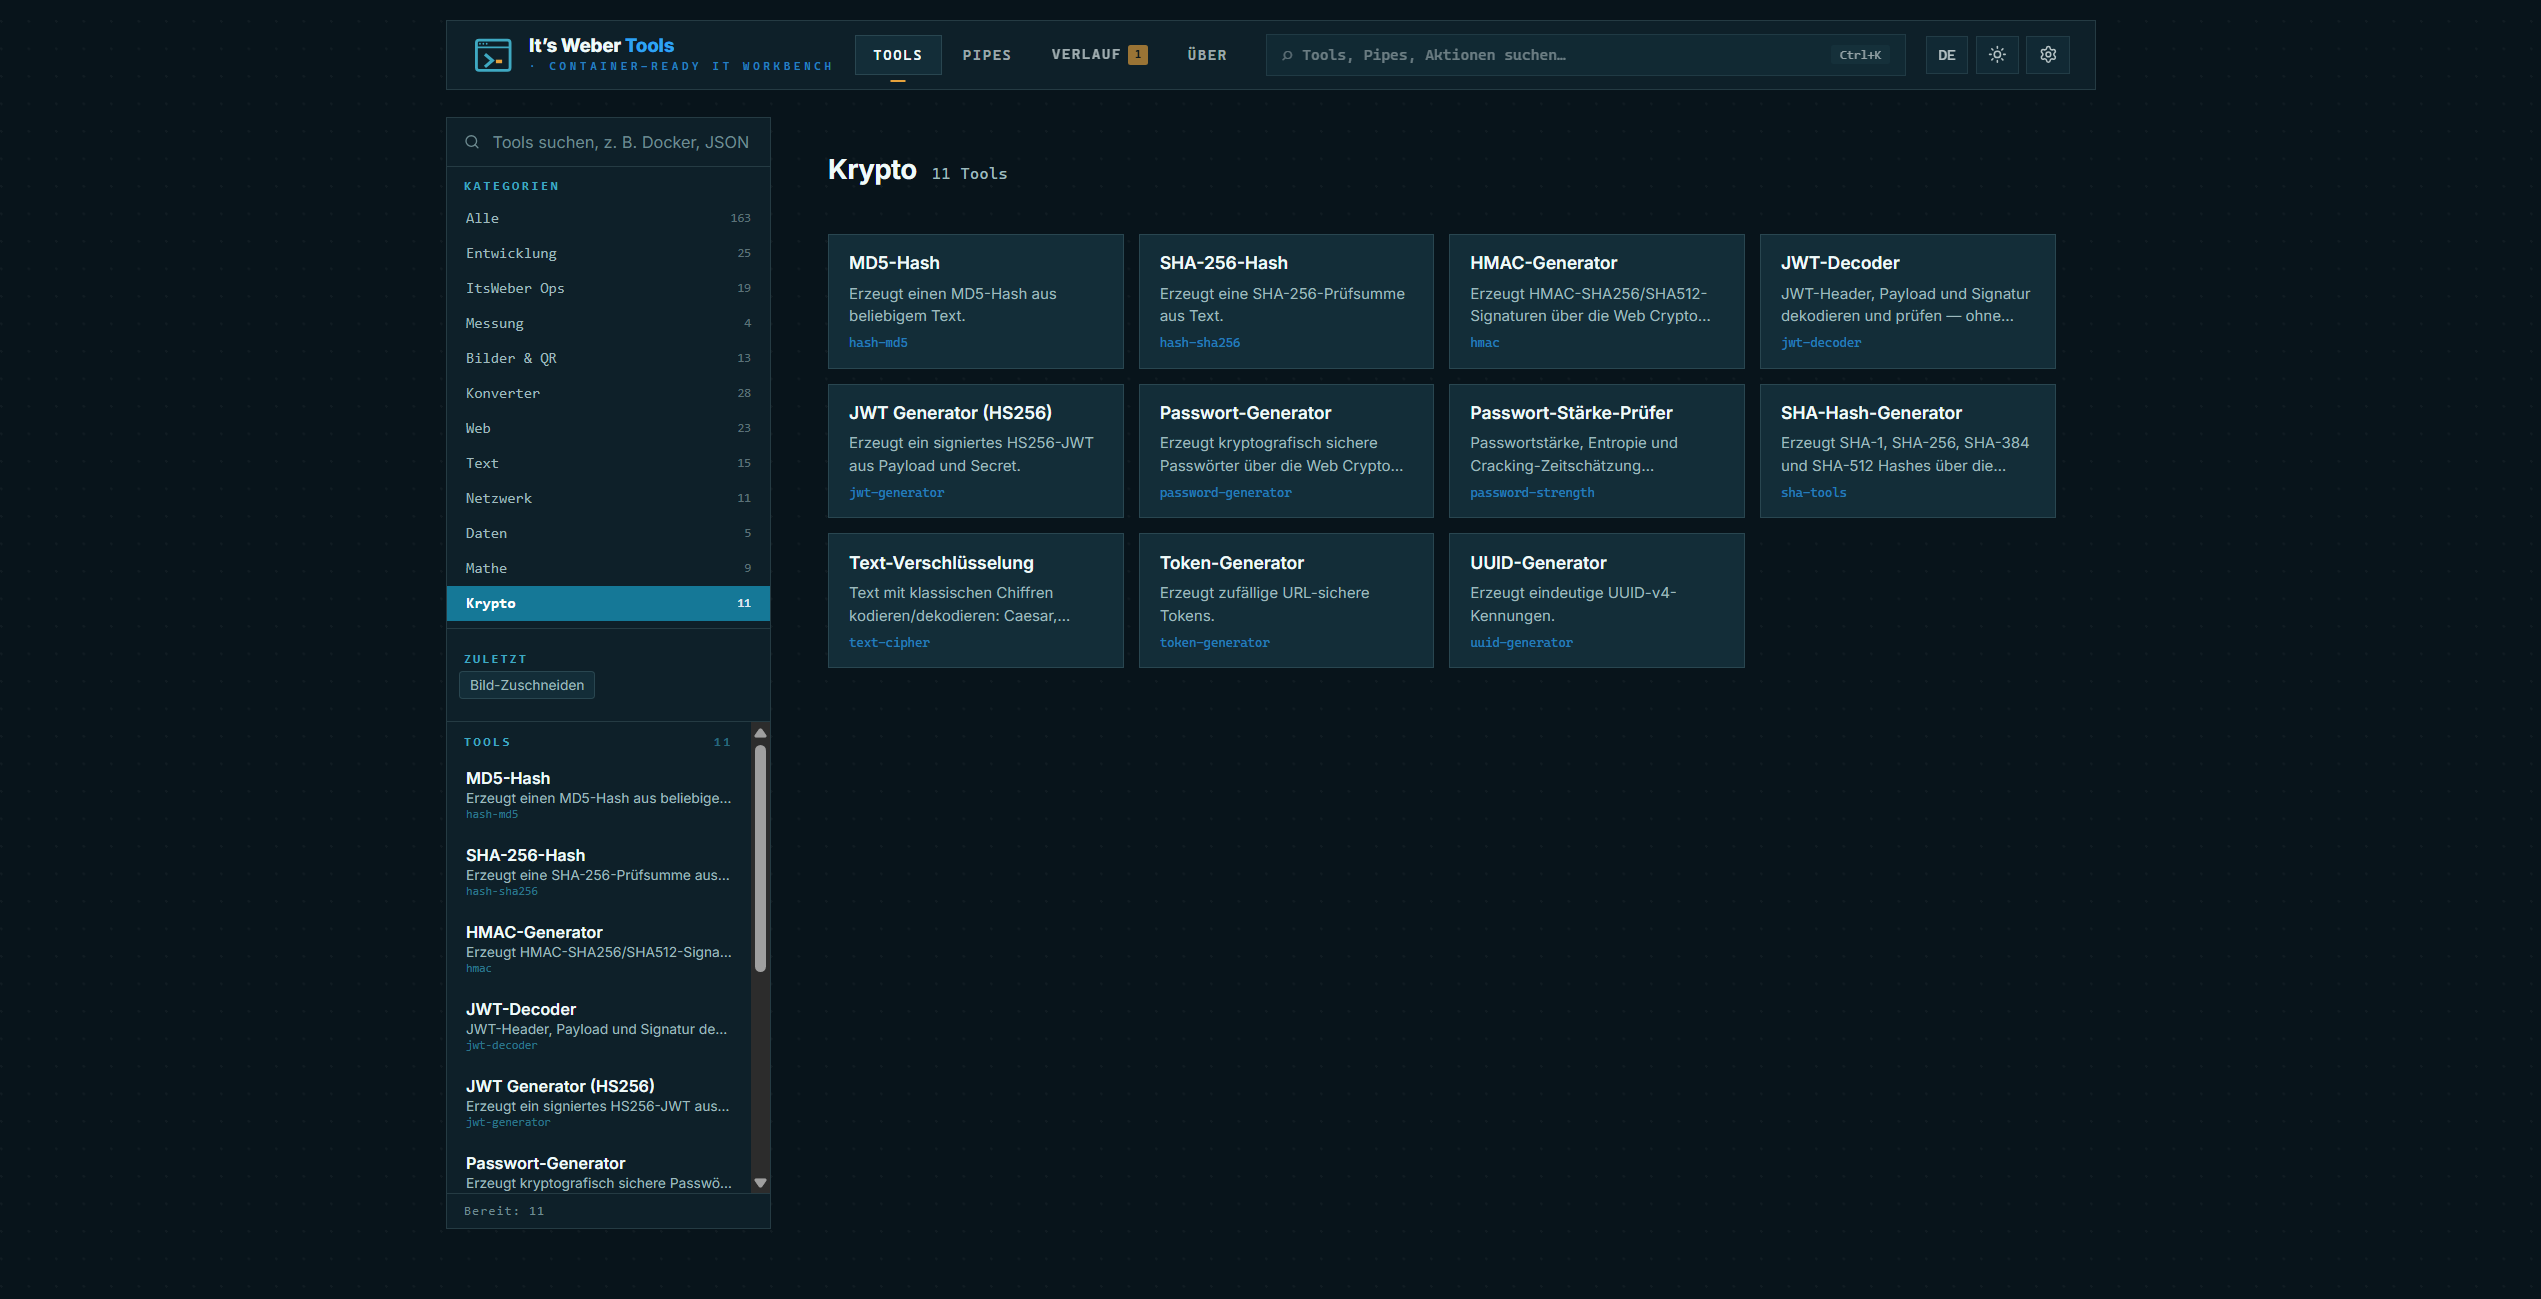Open the JWT Generator (HS256) card

coord(975,451)
